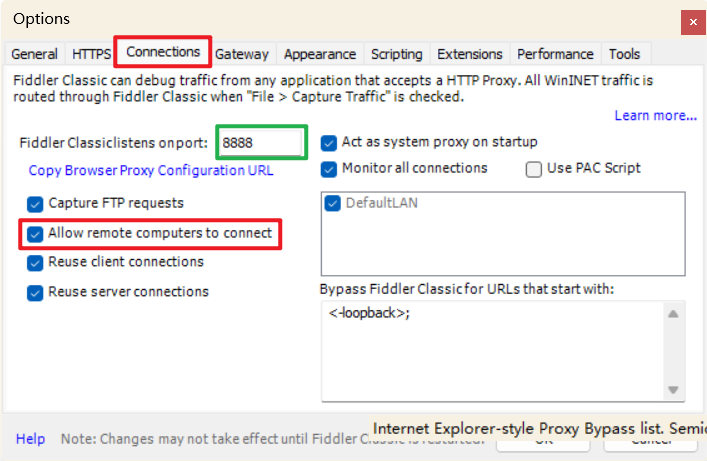Open the Gateway tab

pyautogui.click(x=242, y=54)
